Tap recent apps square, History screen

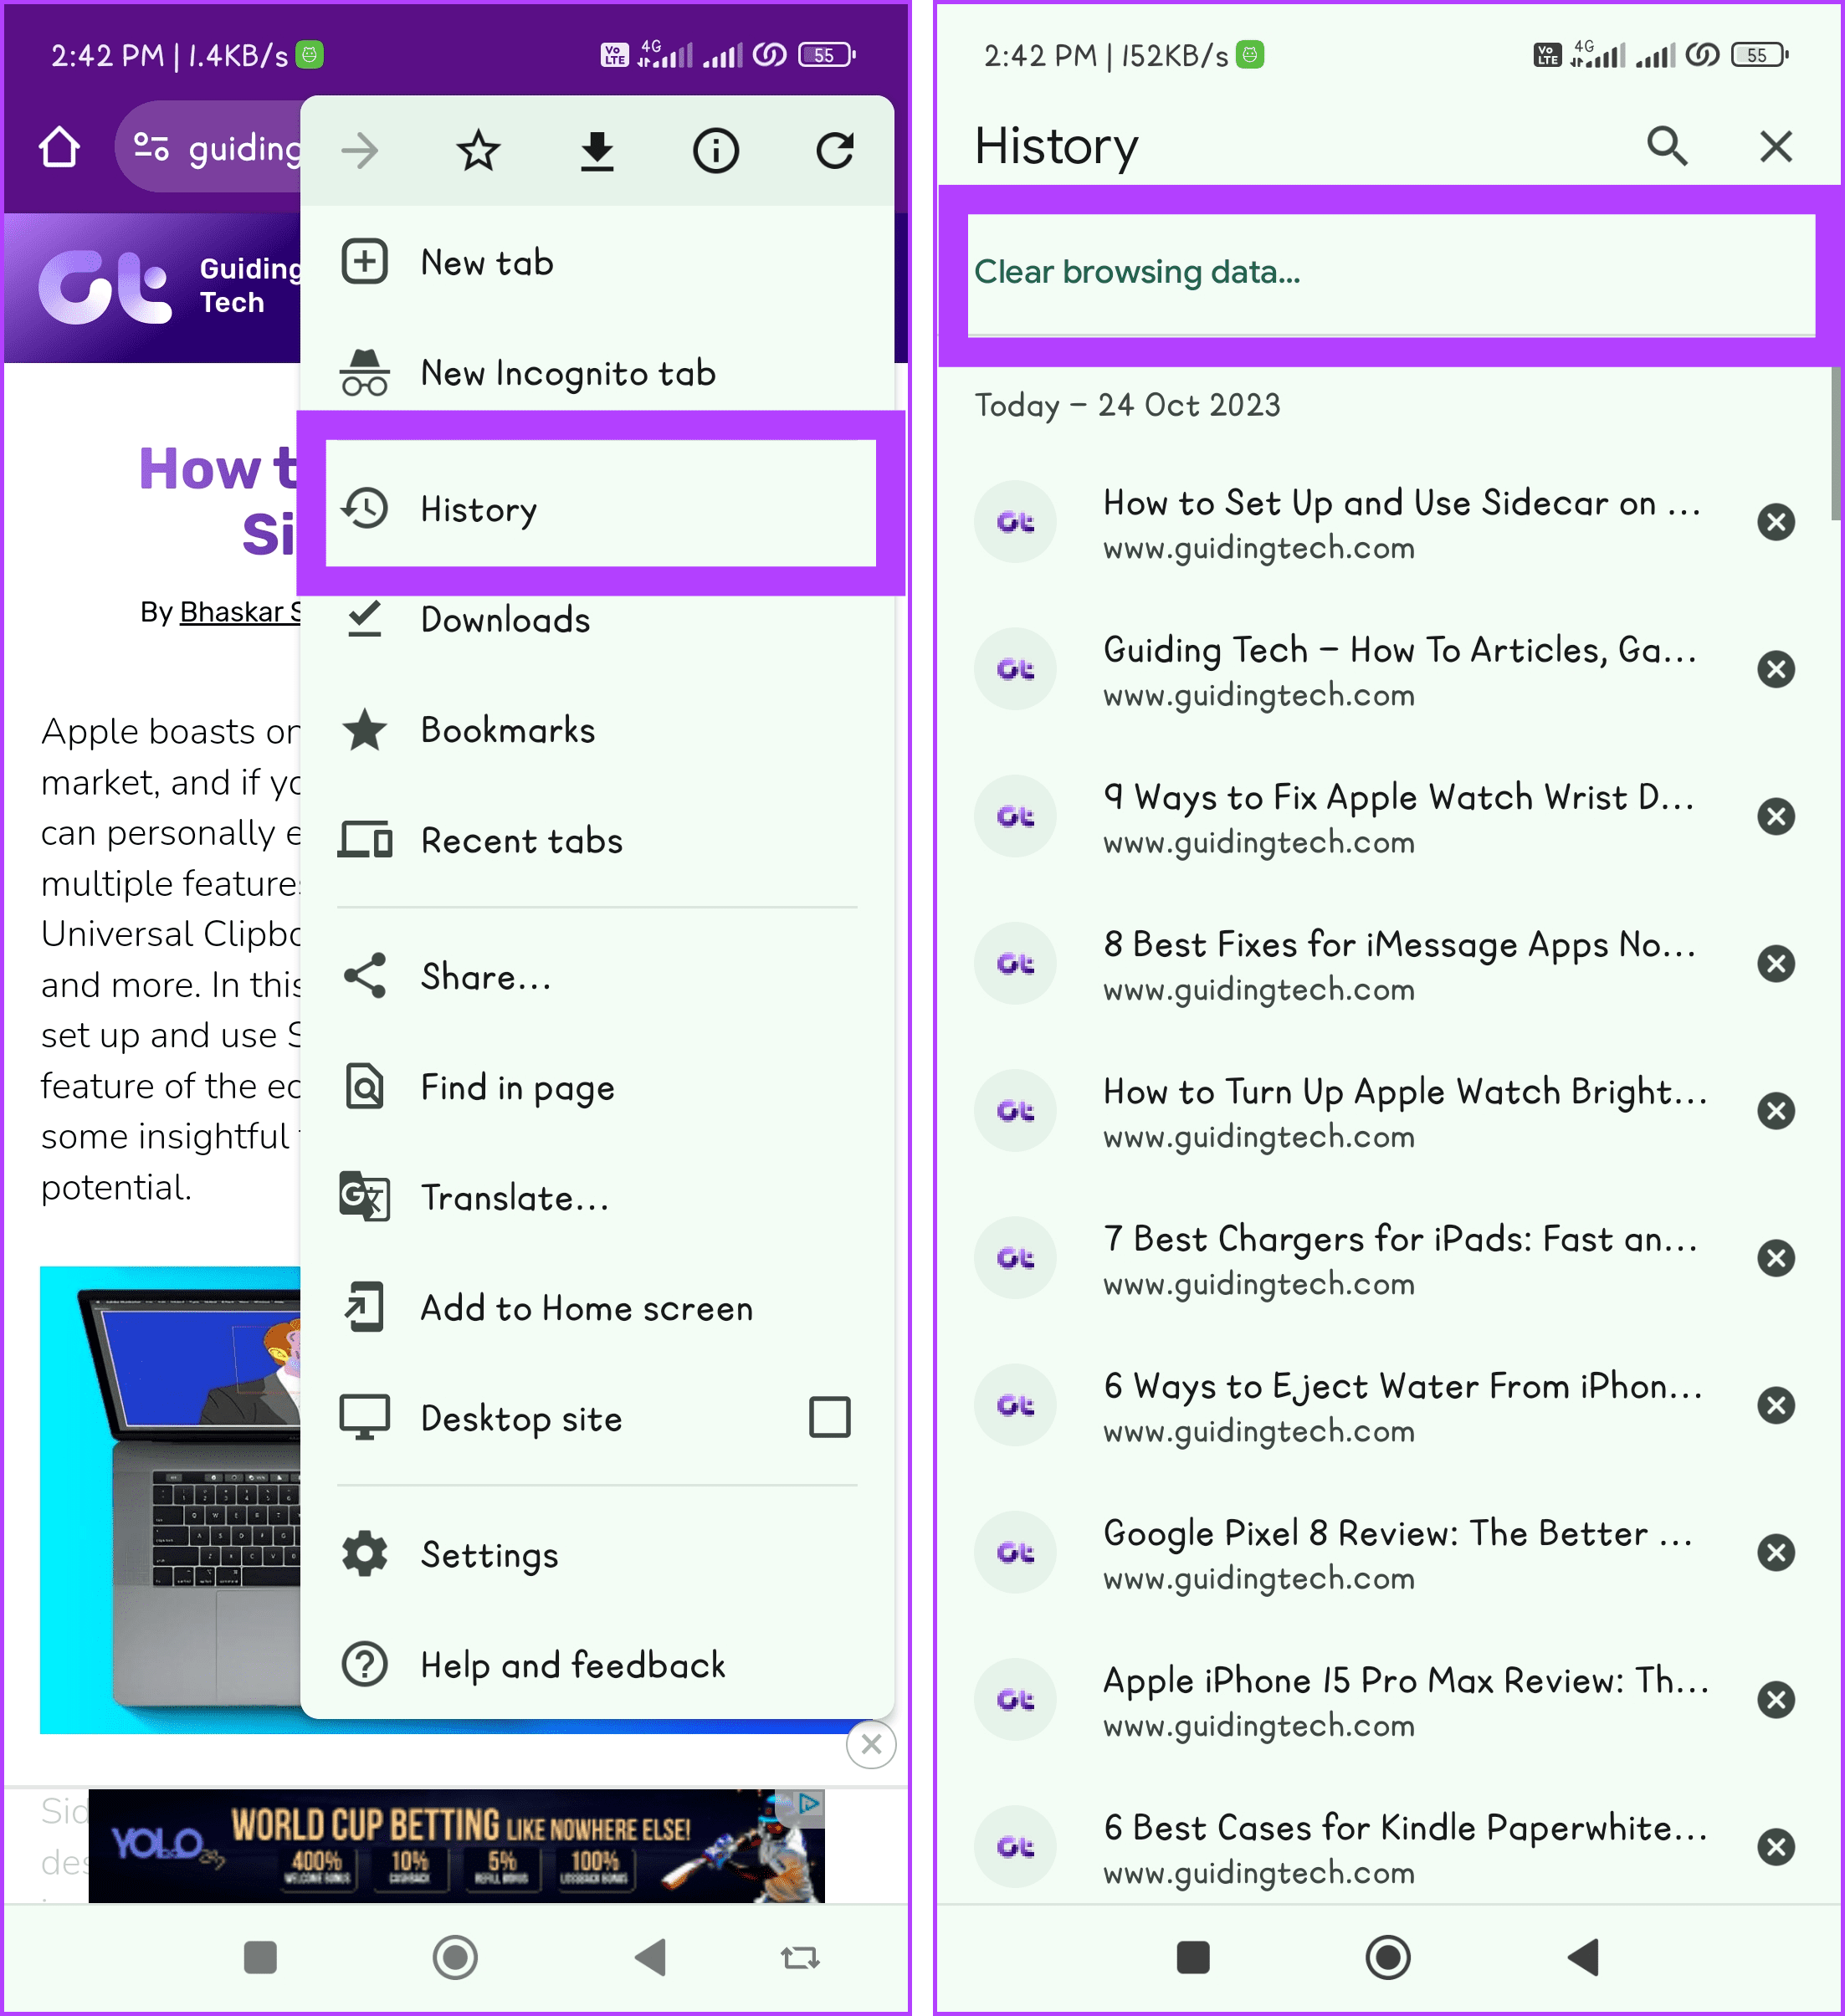[x=1193, y=1957]
